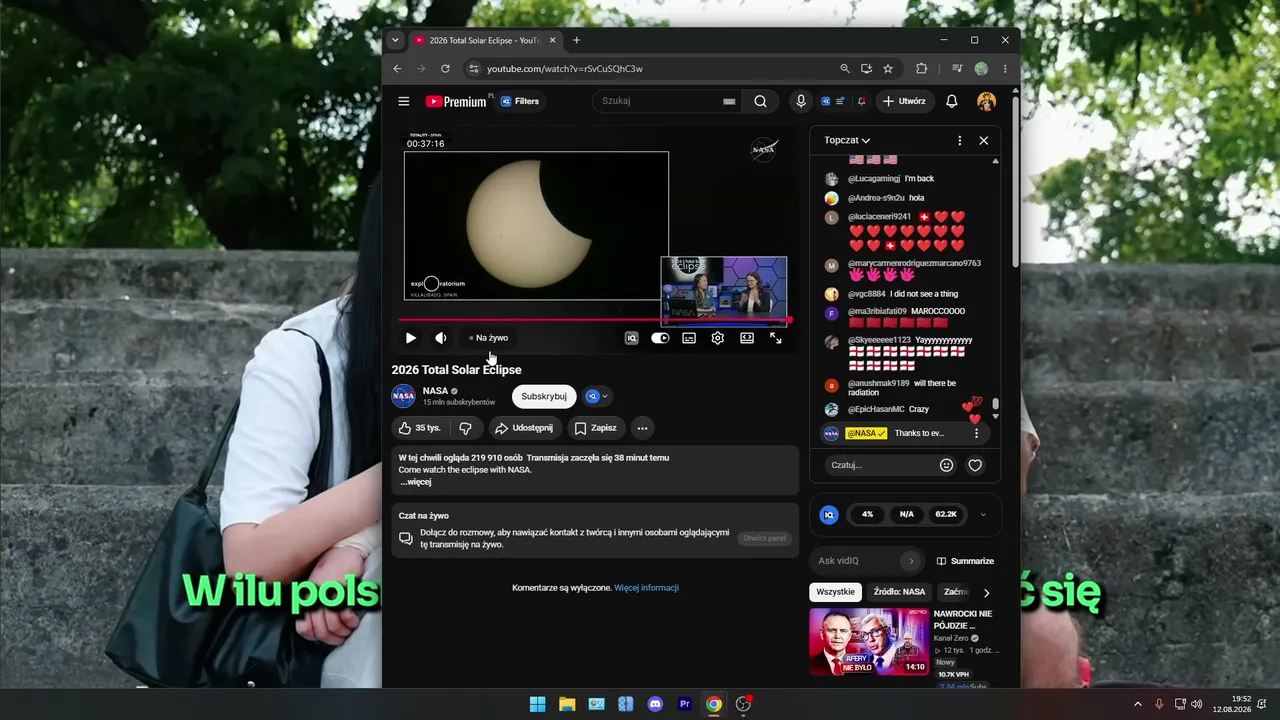Open the tab search dropdown in Chrome
This screenshot has width=1280, height=720.
click(x=395, y=40)
